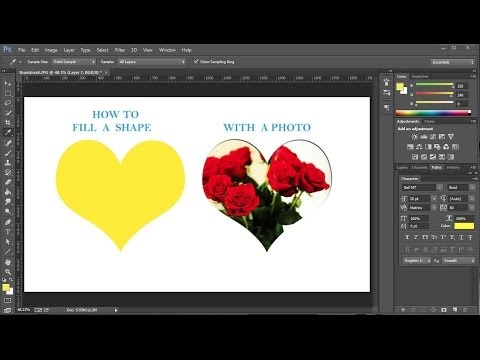
Task: Open the Image menu
Action: 51,50
